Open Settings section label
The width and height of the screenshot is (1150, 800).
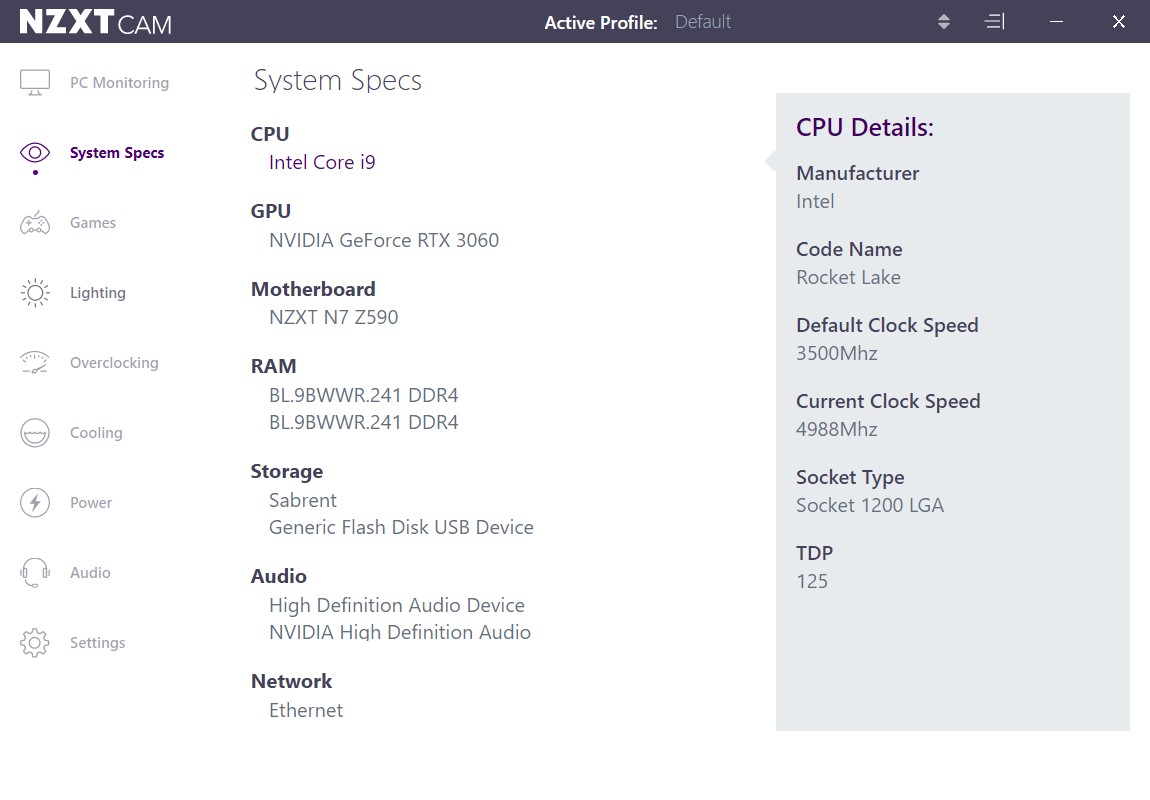click(98, 643)
